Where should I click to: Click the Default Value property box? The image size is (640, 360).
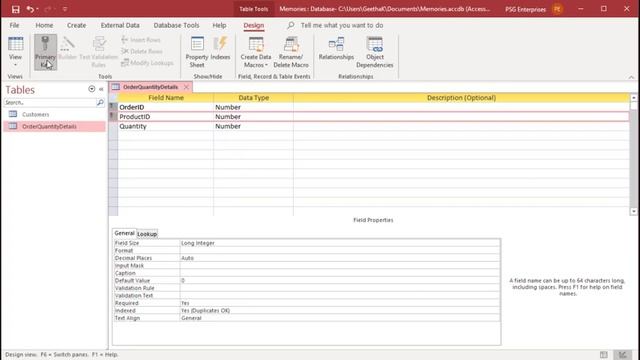coord(340,280)
